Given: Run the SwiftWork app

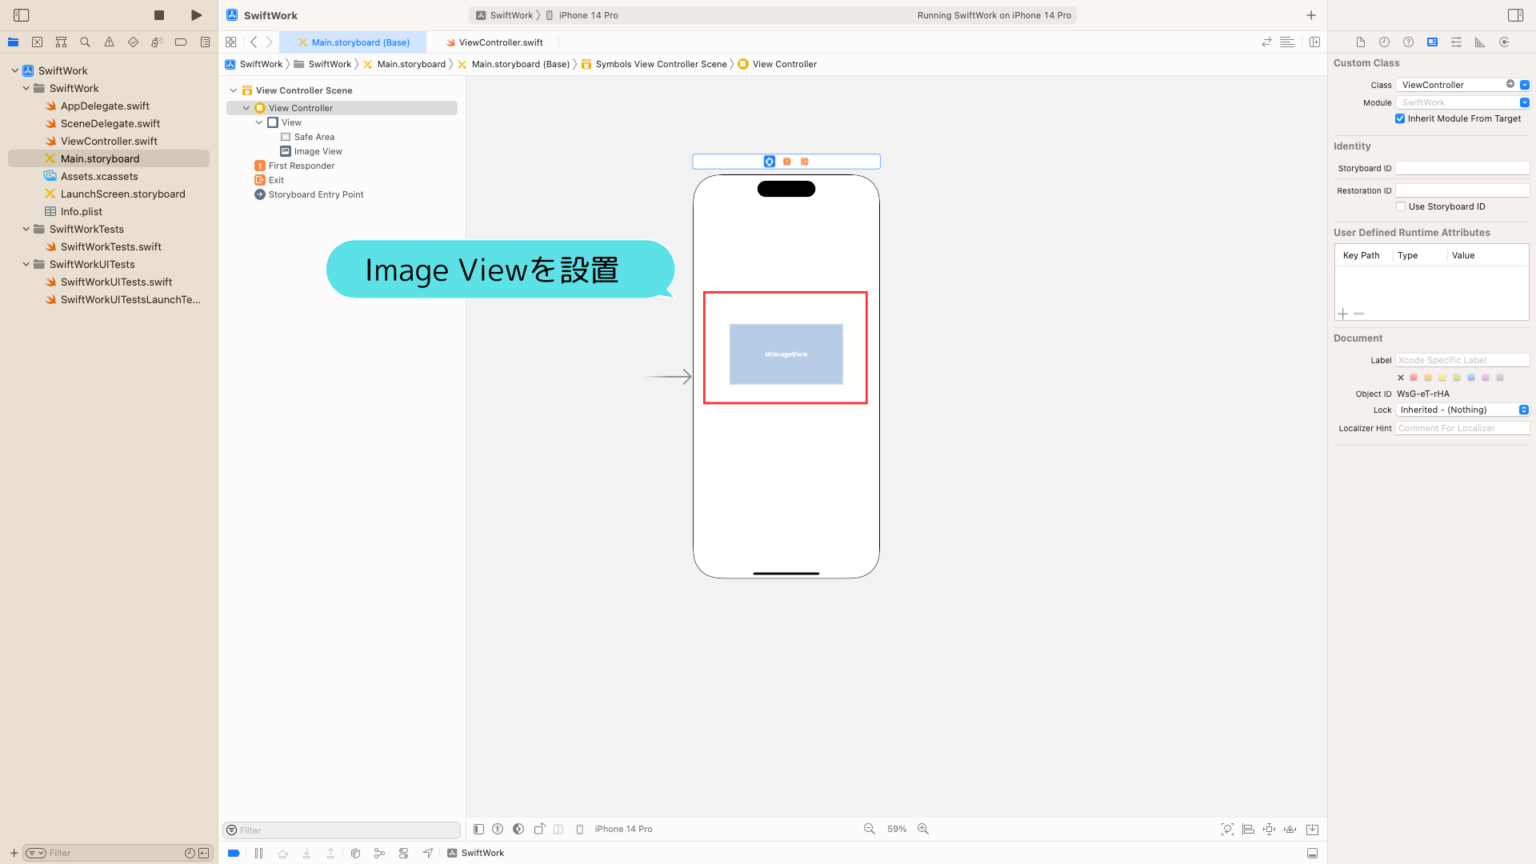Looking at the screenshot, I should pyautogui.click(x=196, y=15).
